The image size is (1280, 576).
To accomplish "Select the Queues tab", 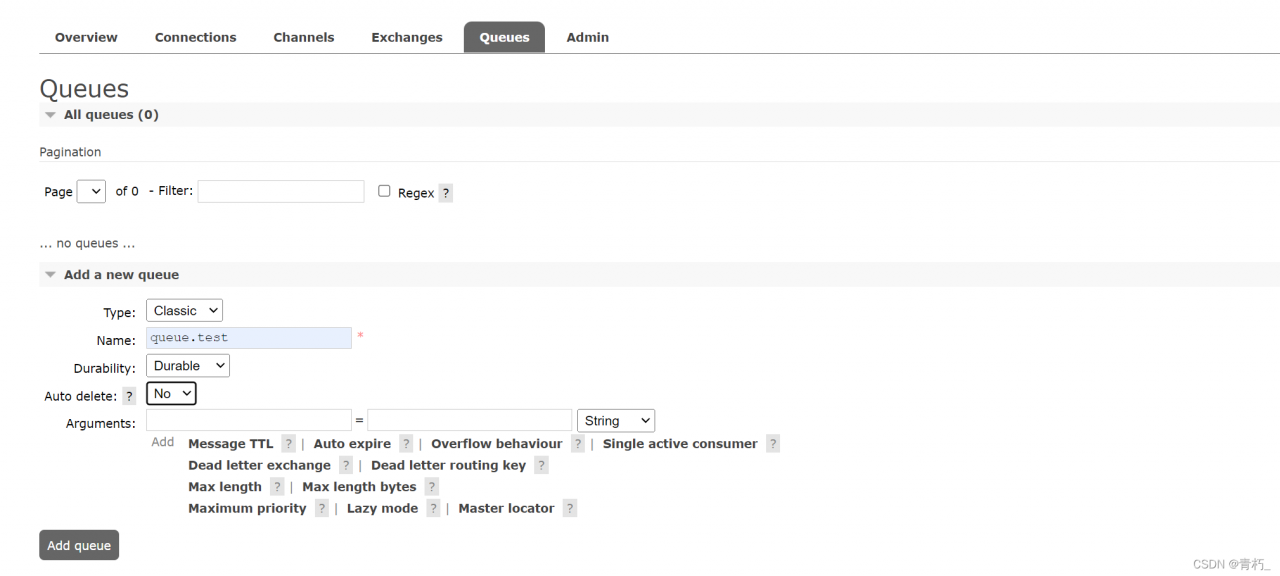I will 504,37.
